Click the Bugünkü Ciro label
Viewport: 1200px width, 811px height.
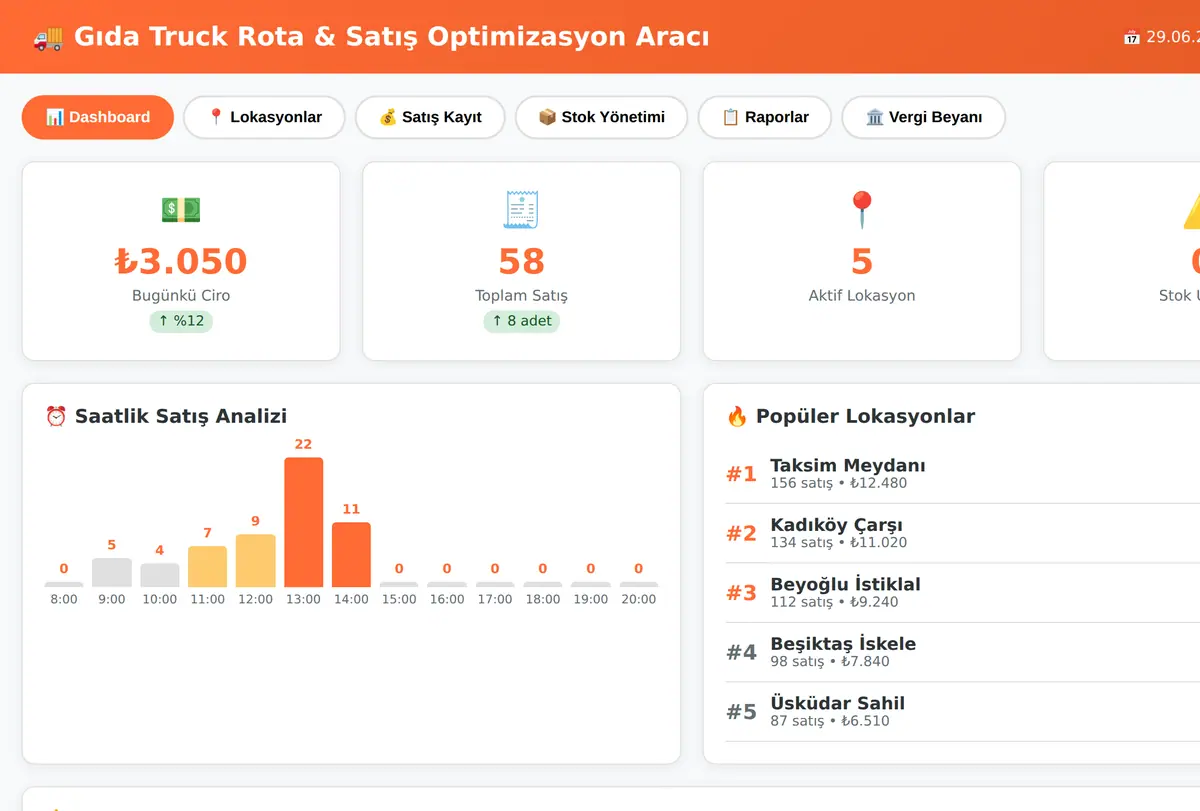pyautogui.click(x=181, y=296)
